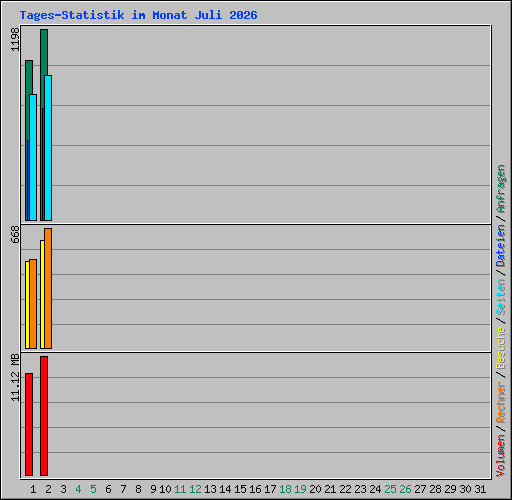
Task: Click day 31 on the x-axis
Action: click(480, 489)
